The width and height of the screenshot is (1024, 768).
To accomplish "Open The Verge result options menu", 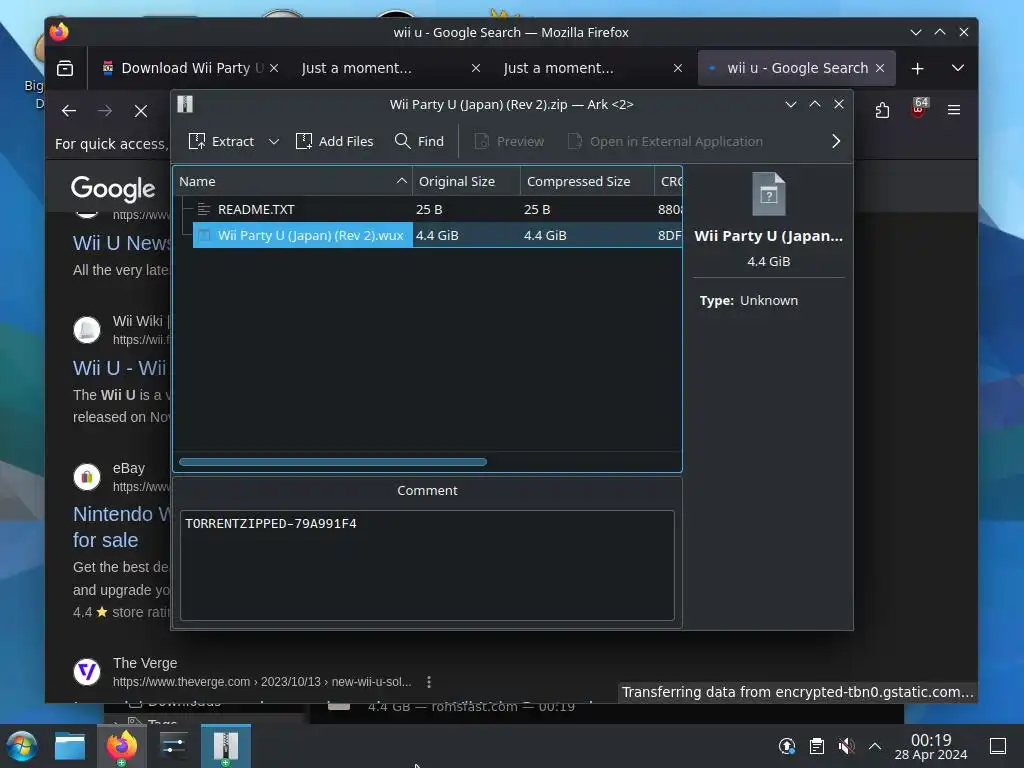I will [x=429, y=682].
